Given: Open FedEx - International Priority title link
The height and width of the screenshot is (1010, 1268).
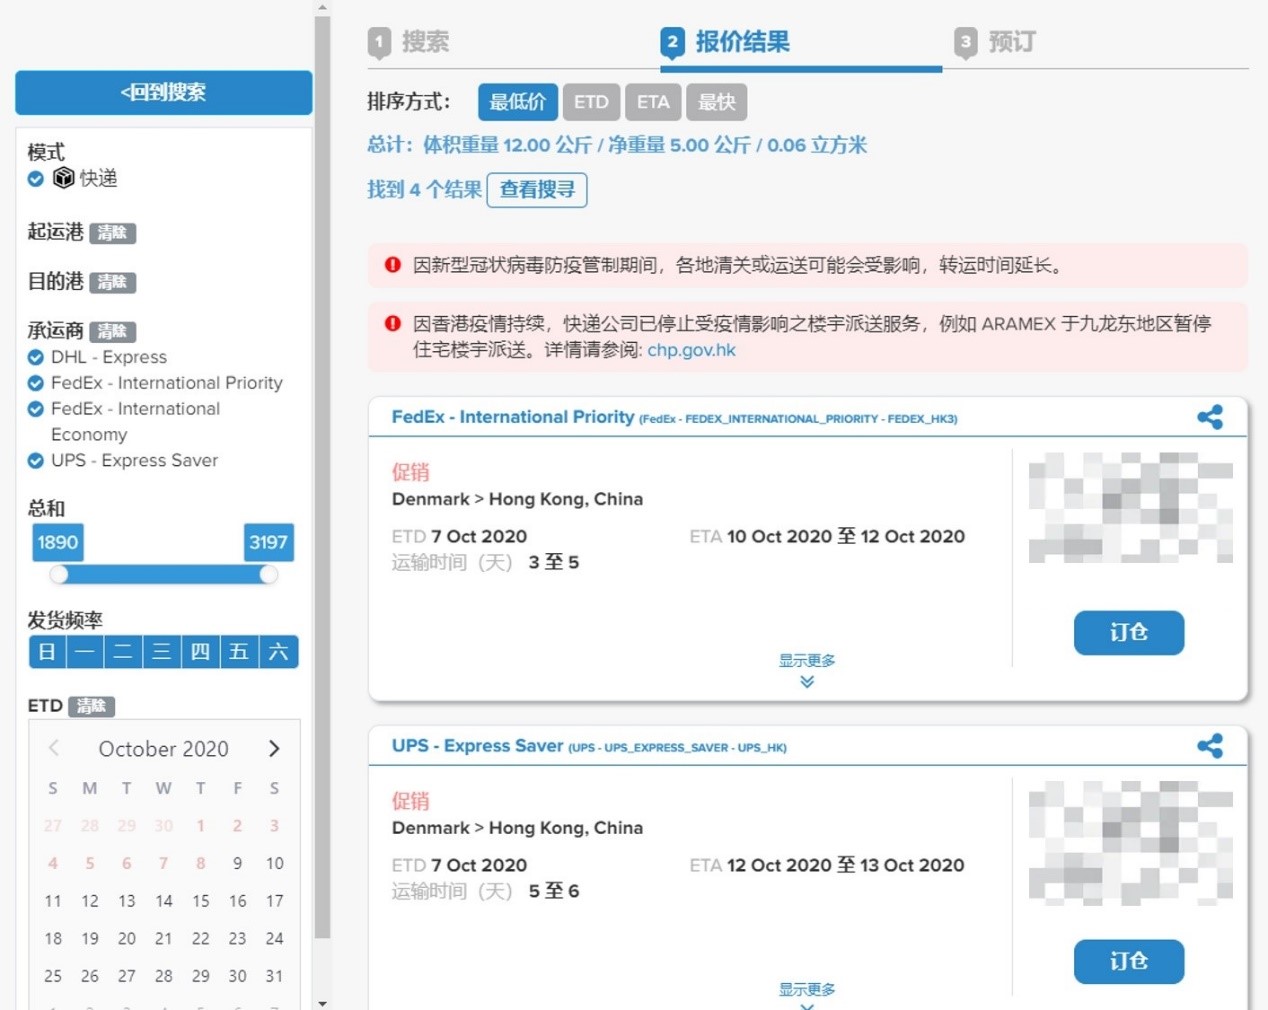Looking at the screenshot, I should [x=513, y=417].
